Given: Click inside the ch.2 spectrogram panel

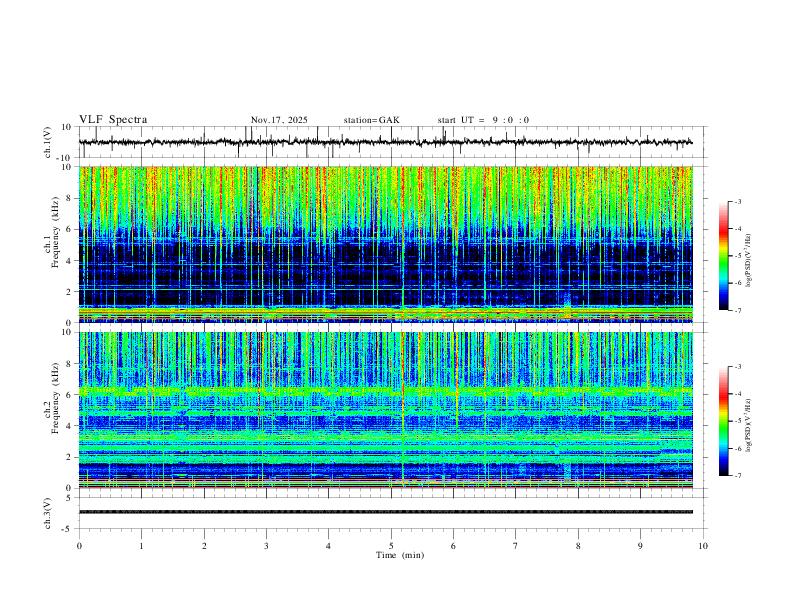Looking at the screenshot, I should (x=385, y=410).
